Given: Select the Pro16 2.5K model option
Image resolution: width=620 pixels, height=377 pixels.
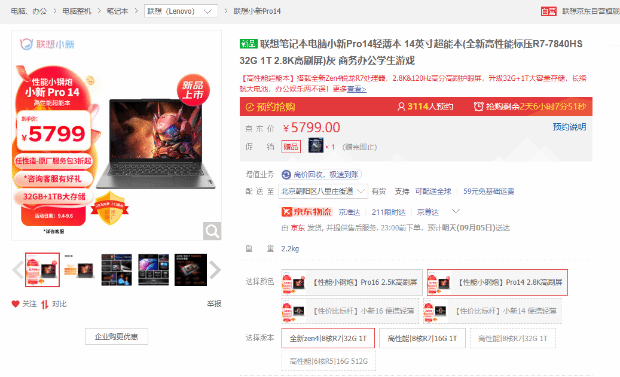Looking at the screenshot, I should tap(352, 282).
